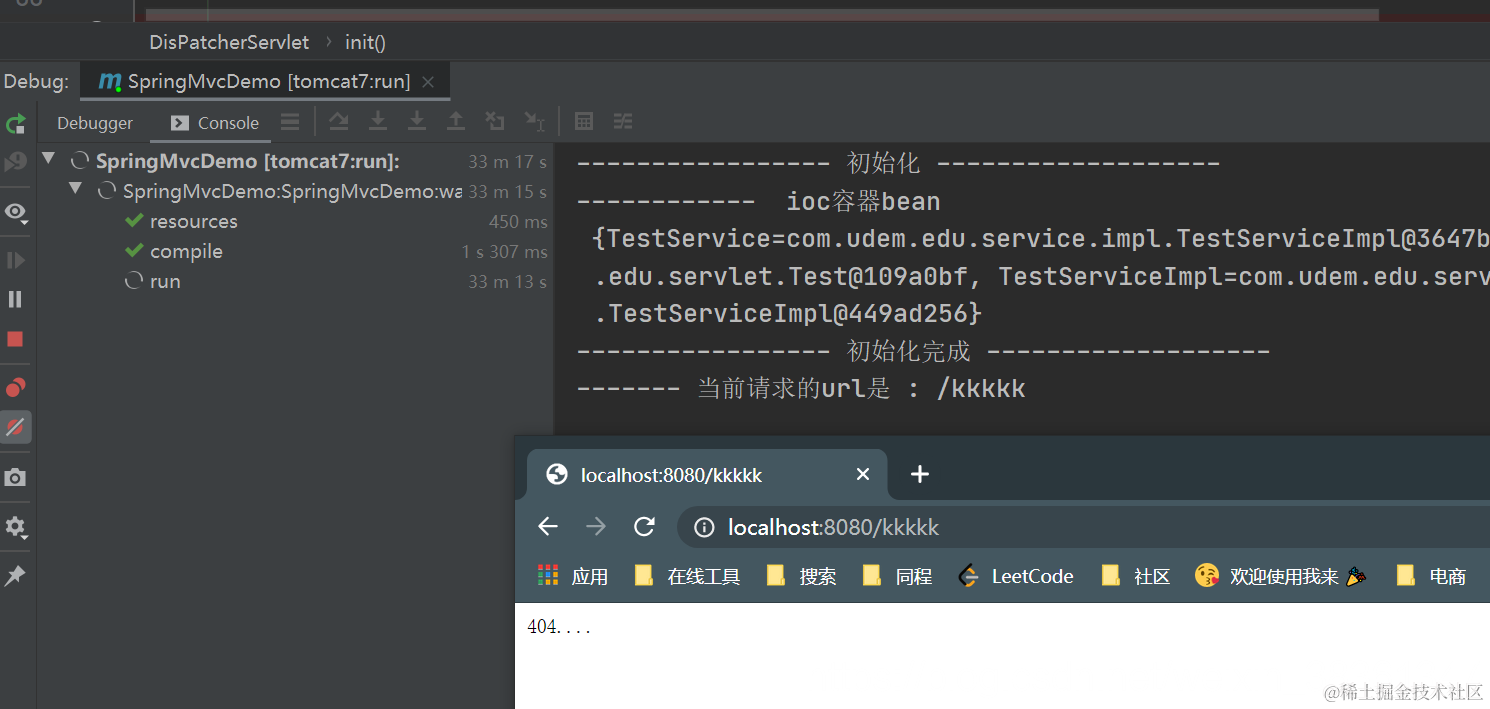Close the localhost:8080/kkkkk browser tab
The width and height of the screenshot is (1490, 709).
863,475
